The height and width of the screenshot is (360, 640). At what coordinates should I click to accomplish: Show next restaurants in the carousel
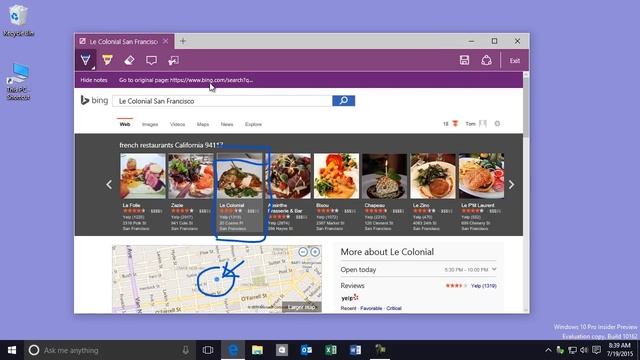[x=511, y=184]
